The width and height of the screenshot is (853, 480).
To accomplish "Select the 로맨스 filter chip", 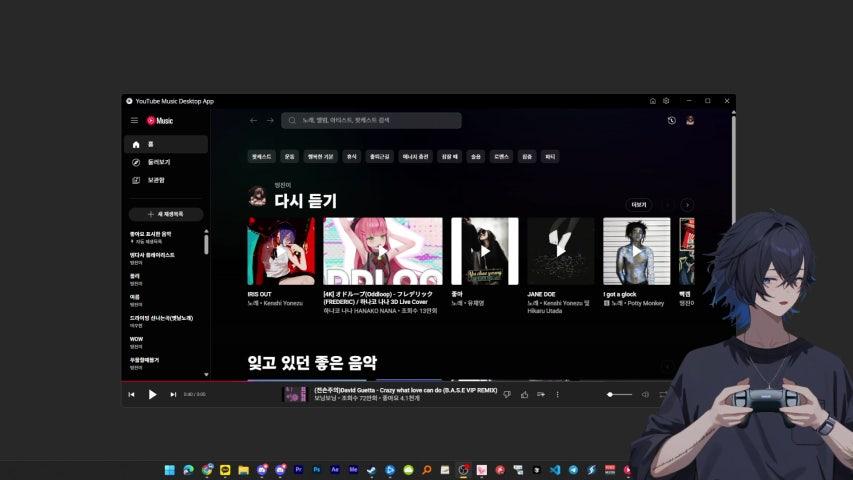I will pos(501,157).
